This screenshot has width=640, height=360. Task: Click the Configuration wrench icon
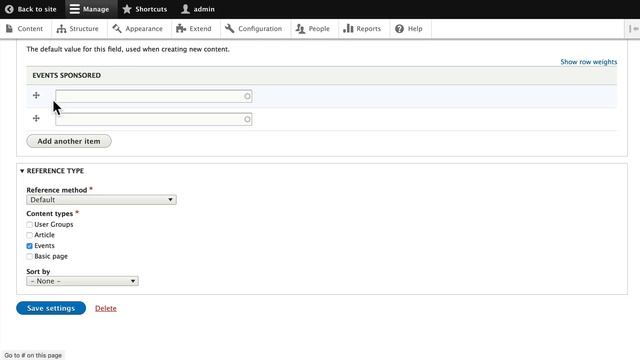[x=230, y=29]
